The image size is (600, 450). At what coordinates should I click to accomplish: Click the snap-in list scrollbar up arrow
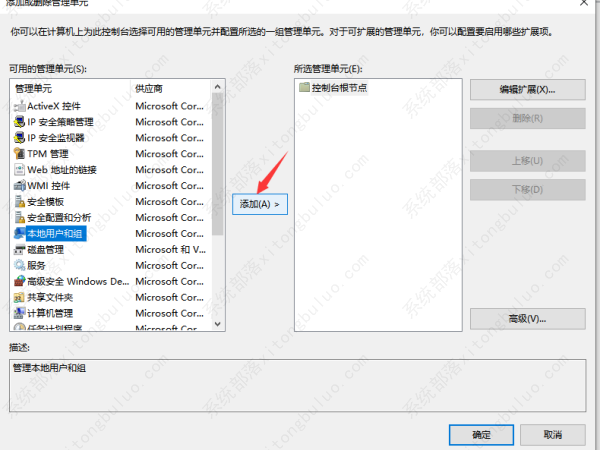(x=218, y=87)
